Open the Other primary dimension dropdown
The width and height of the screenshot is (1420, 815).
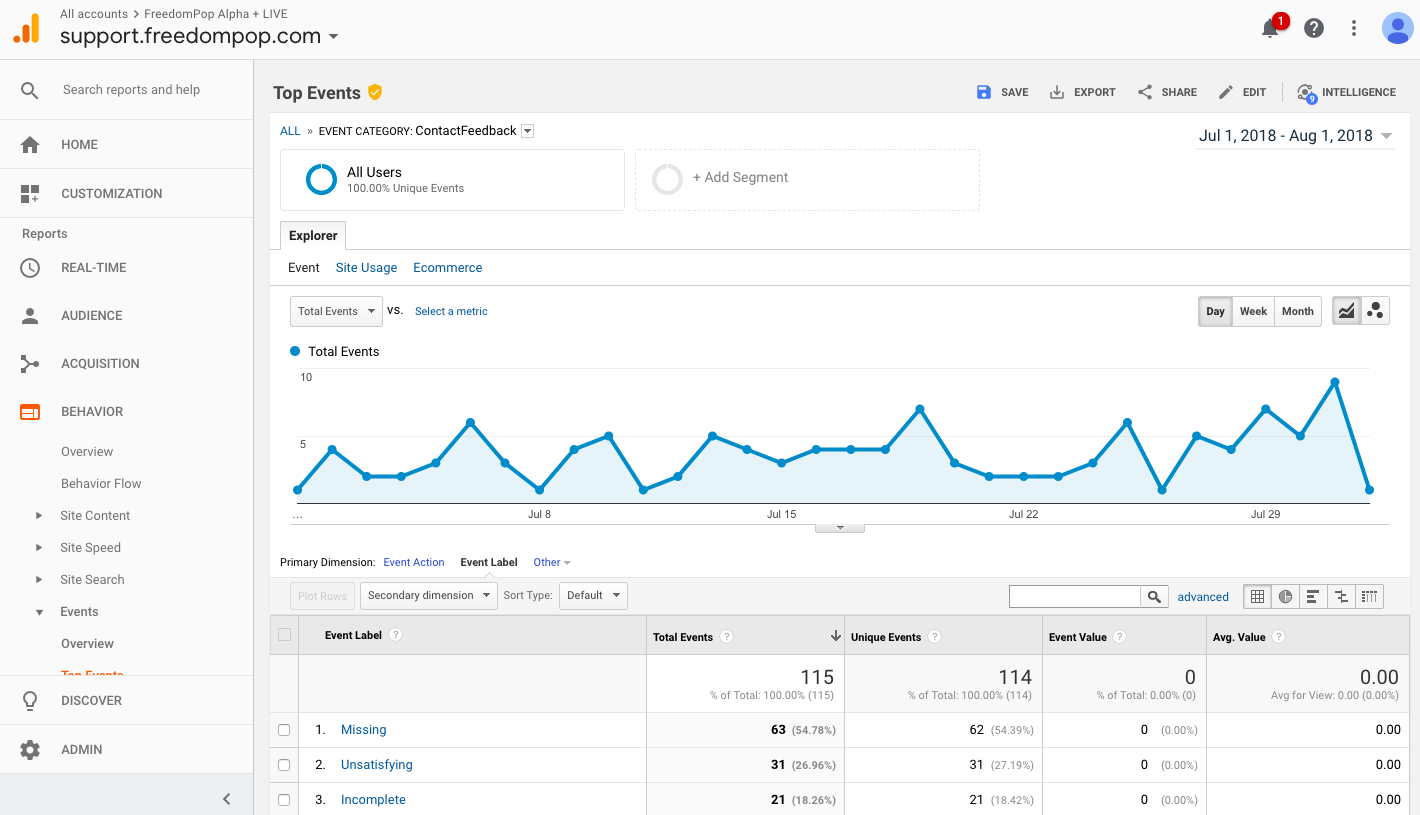pos(552,562)
